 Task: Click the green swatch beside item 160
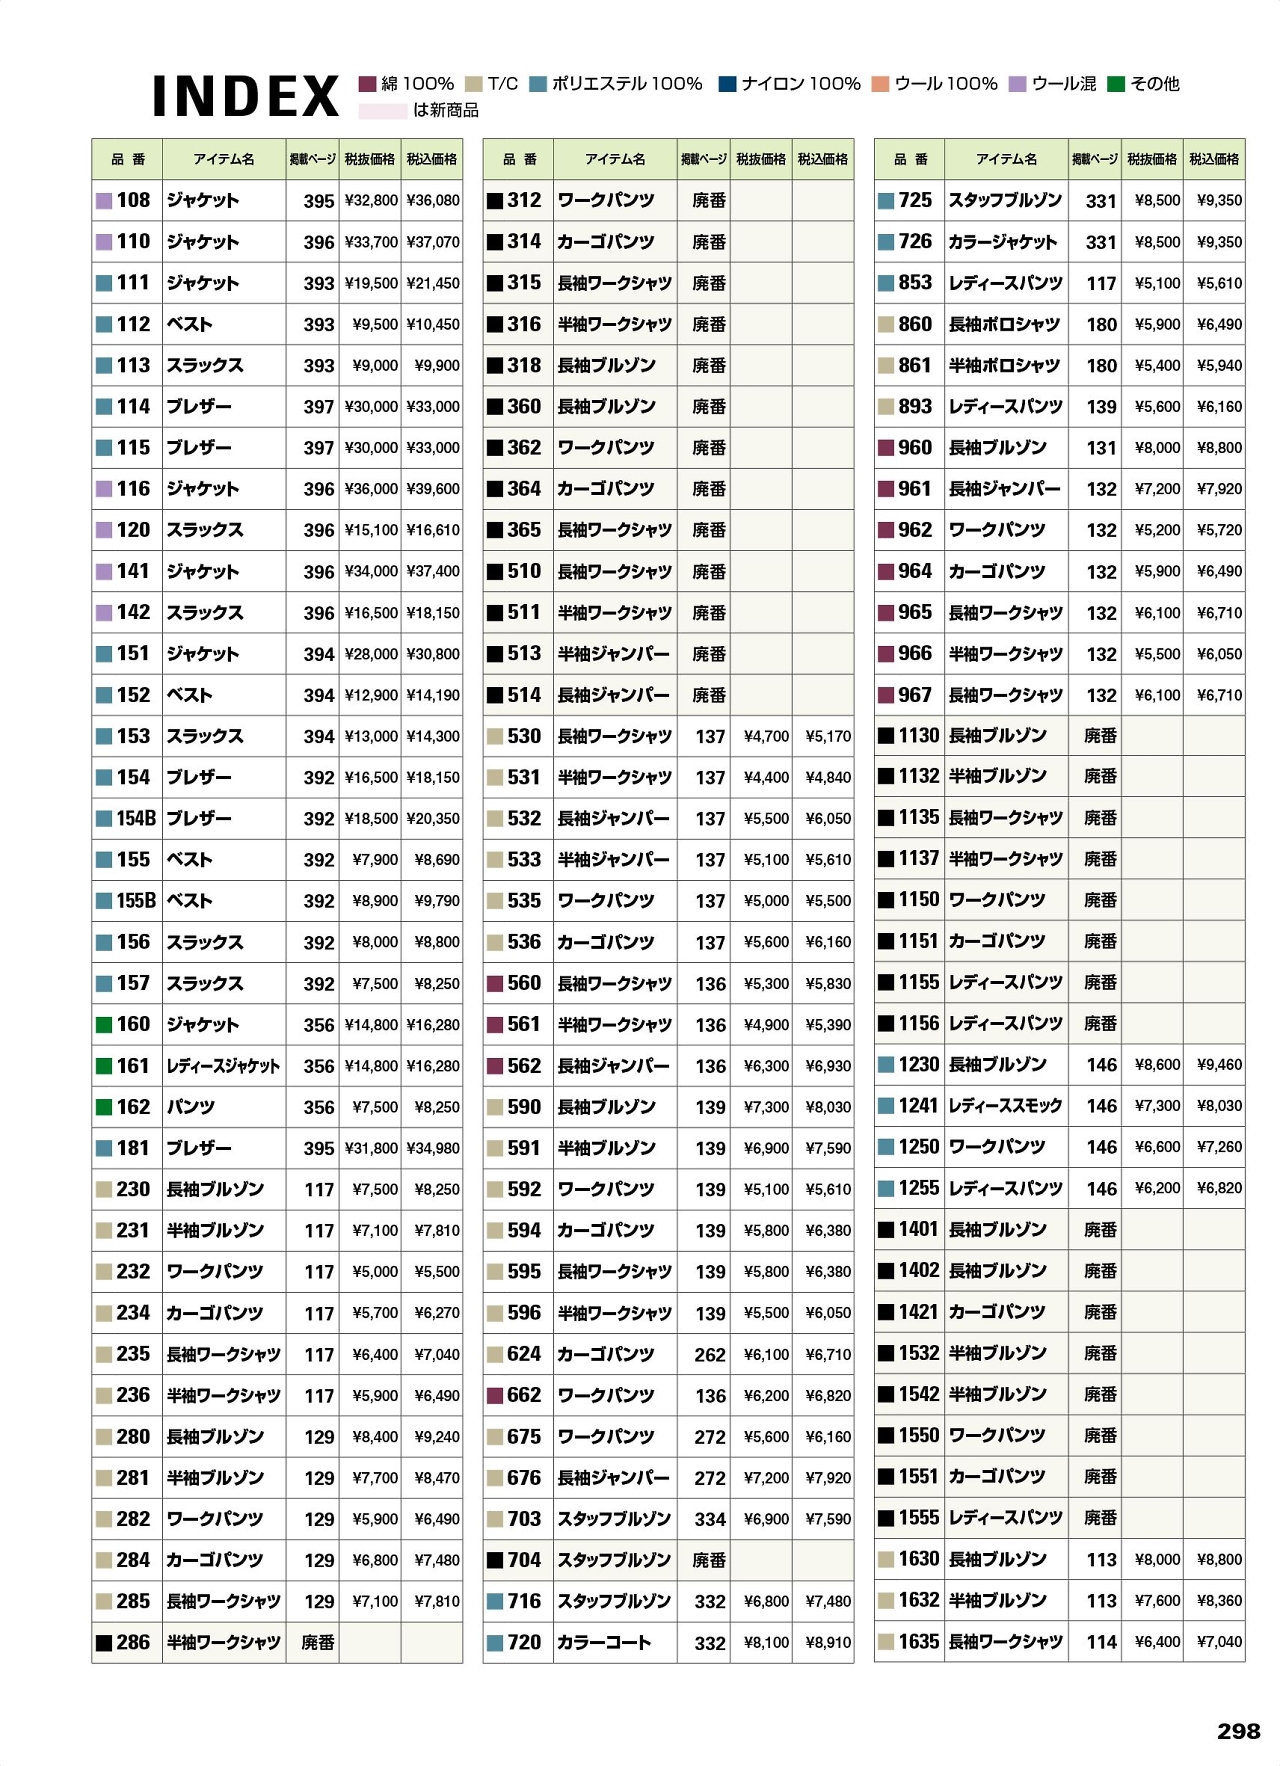pos(104,1025)
